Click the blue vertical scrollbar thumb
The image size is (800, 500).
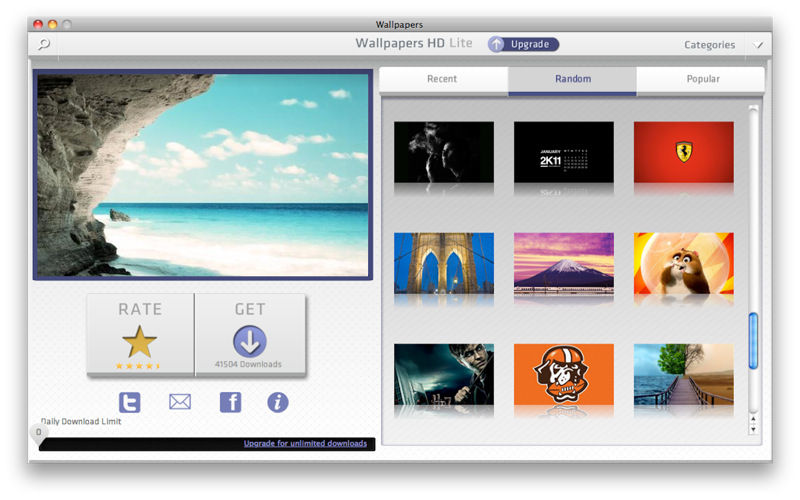[x=753, y=341]
